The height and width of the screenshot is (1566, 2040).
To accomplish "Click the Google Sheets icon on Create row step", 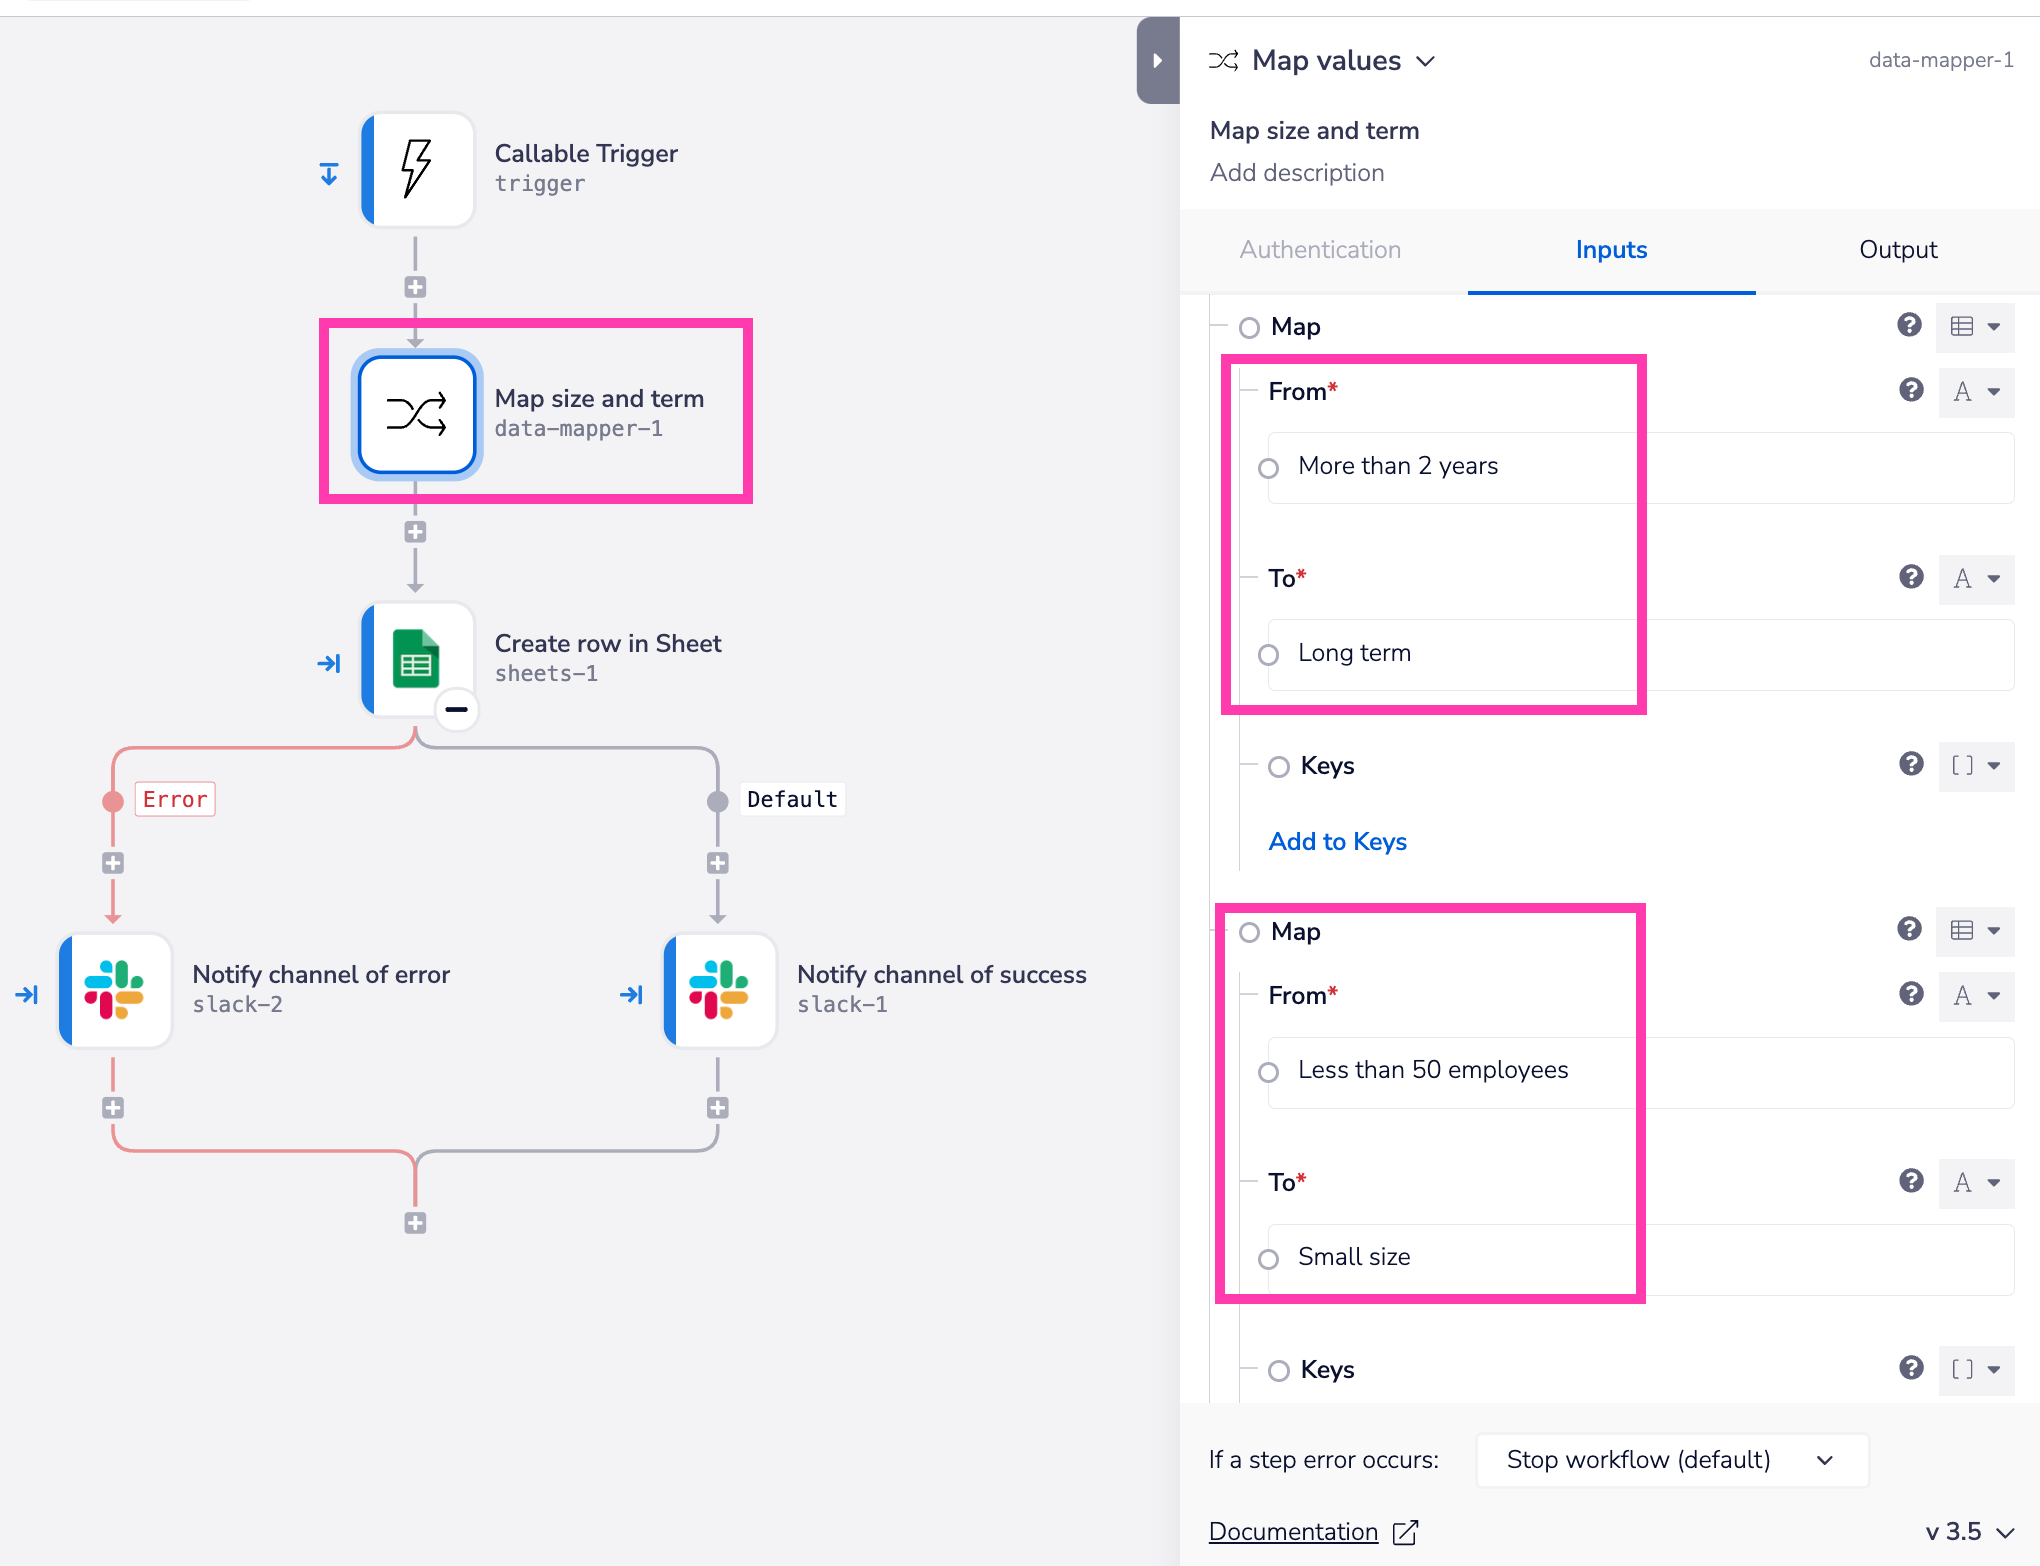I will coord(417,659).
